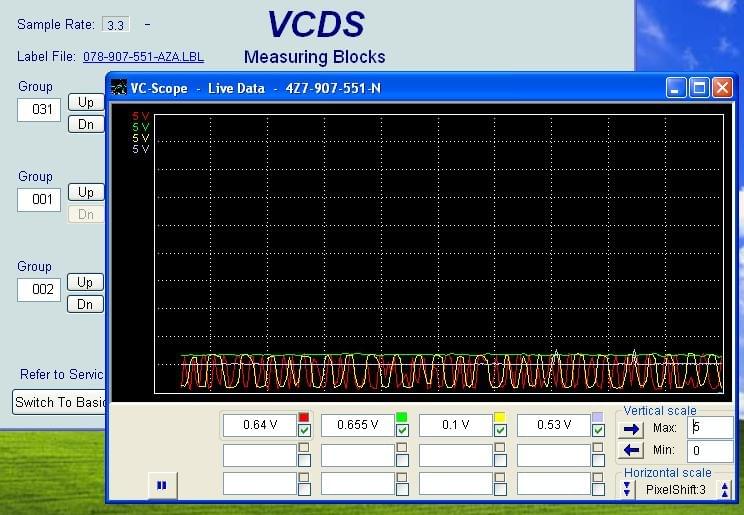Check the third-row checkbox below the red channel
Viewport: 744px width, 515px height.
pyautogui.click(x=304, y=489)
